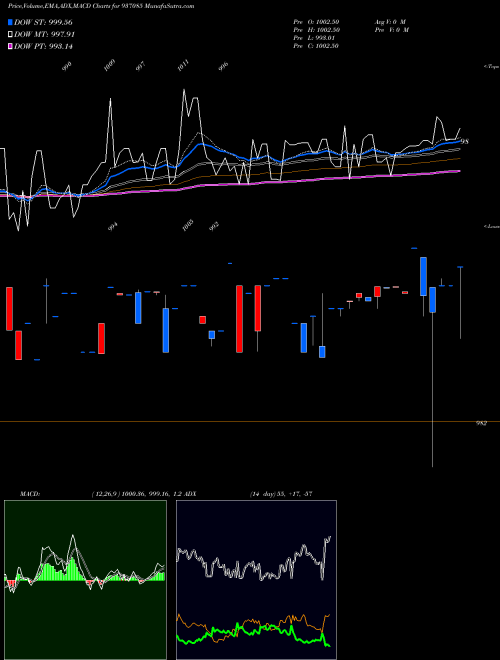
Task: Click the MACD (12,26,9) values text
Action: 136,494
